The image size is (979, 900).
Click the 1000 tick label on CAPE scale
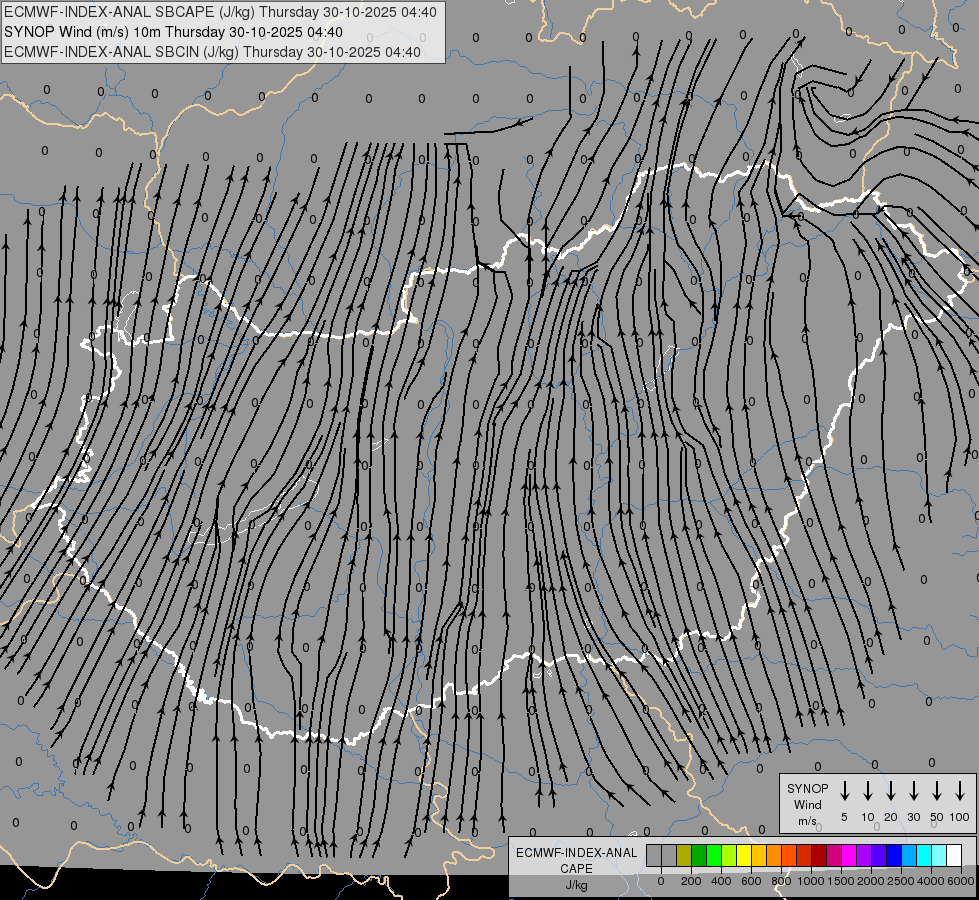coord(810,881)
